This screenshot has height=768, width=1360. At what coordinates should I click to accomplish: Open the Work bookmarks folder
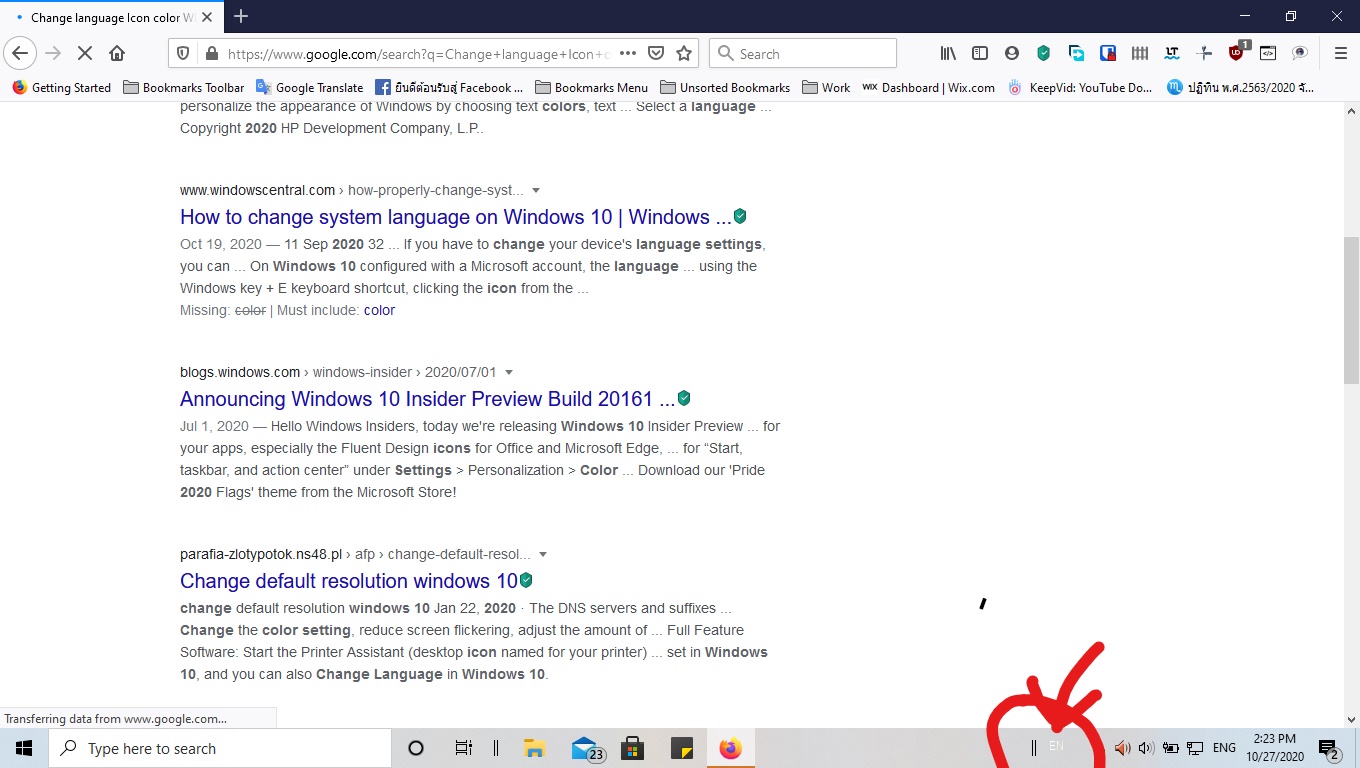[826, 87]
